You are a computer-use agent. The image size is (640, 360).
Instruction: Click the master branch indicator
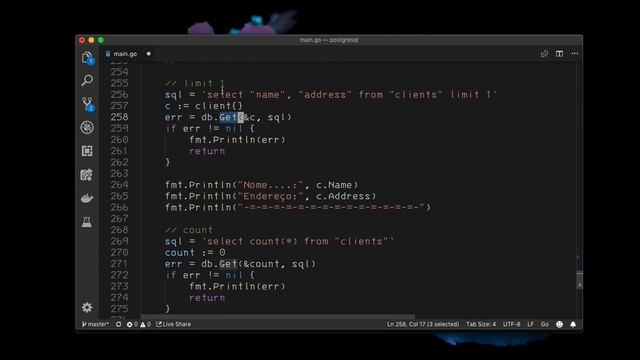tap(95, 324)
